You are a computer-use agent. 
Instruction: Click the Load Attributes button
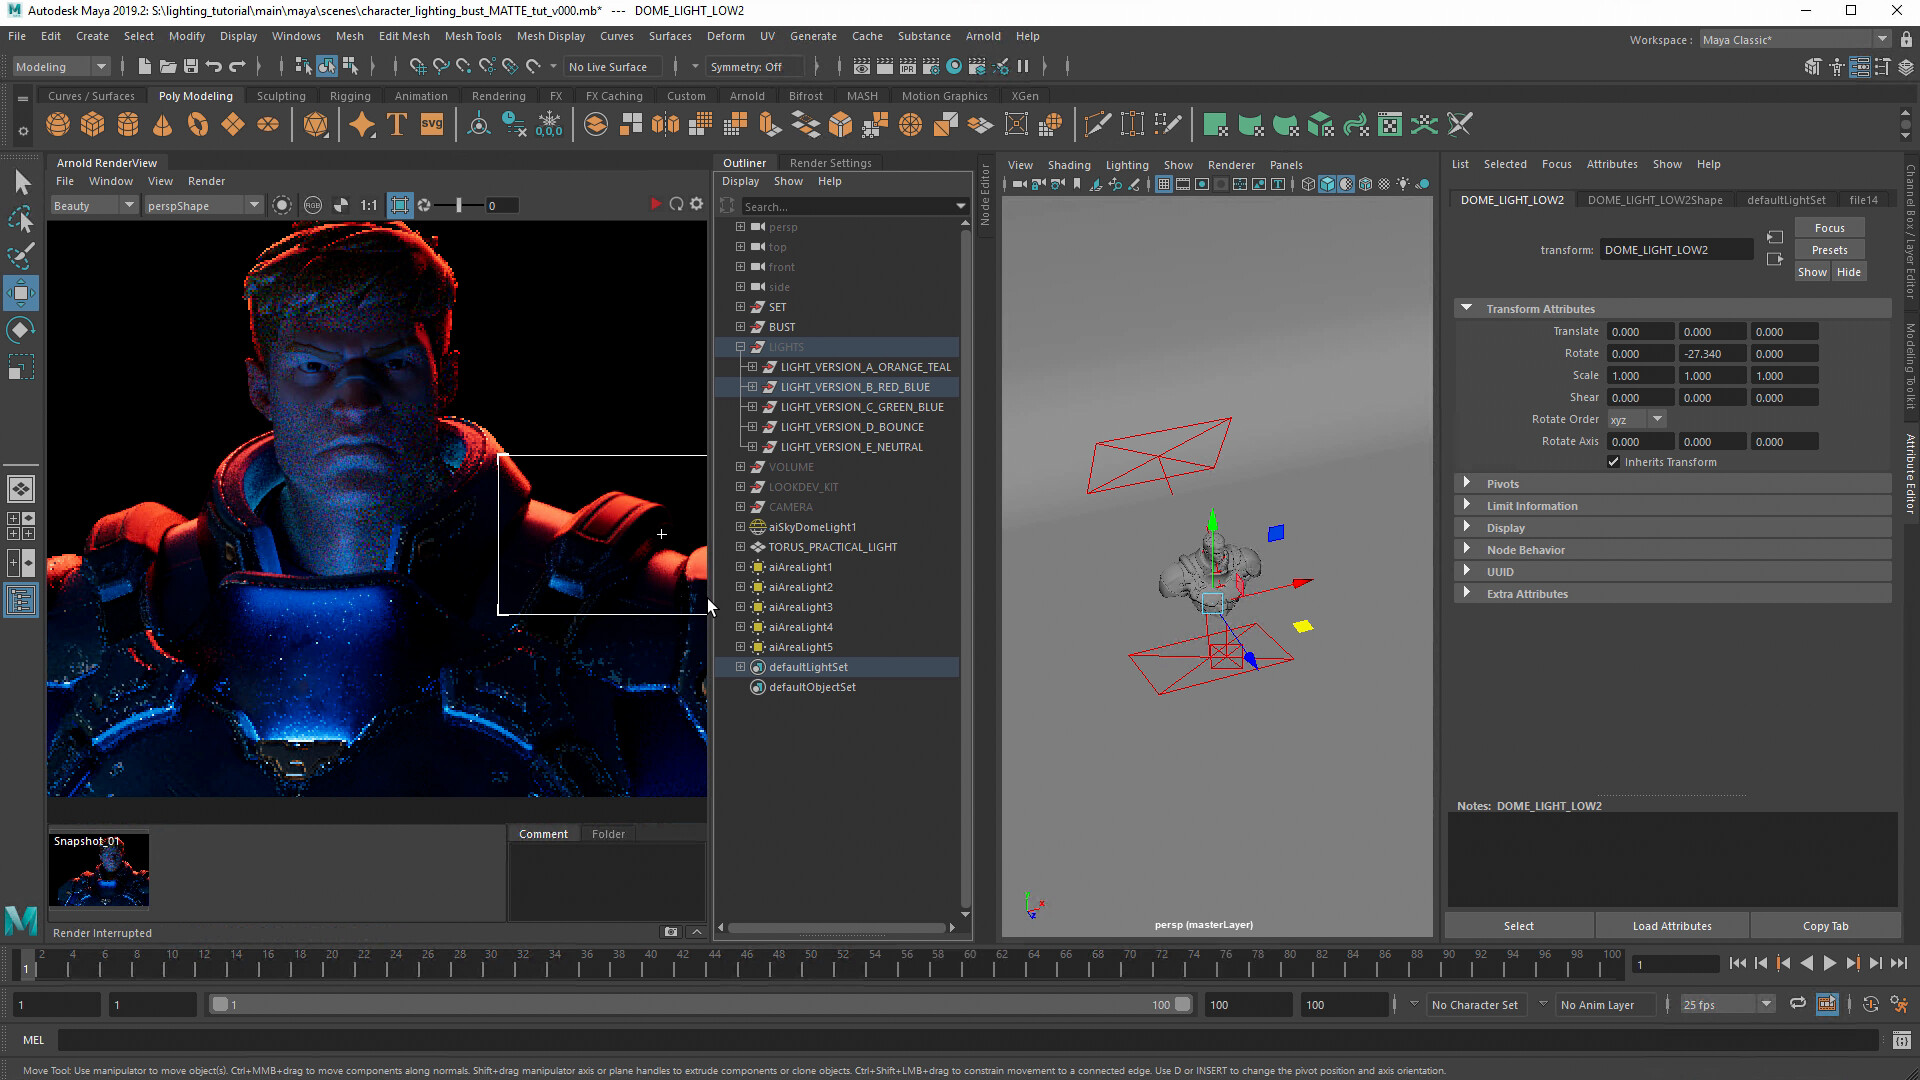pos(1672,926)
